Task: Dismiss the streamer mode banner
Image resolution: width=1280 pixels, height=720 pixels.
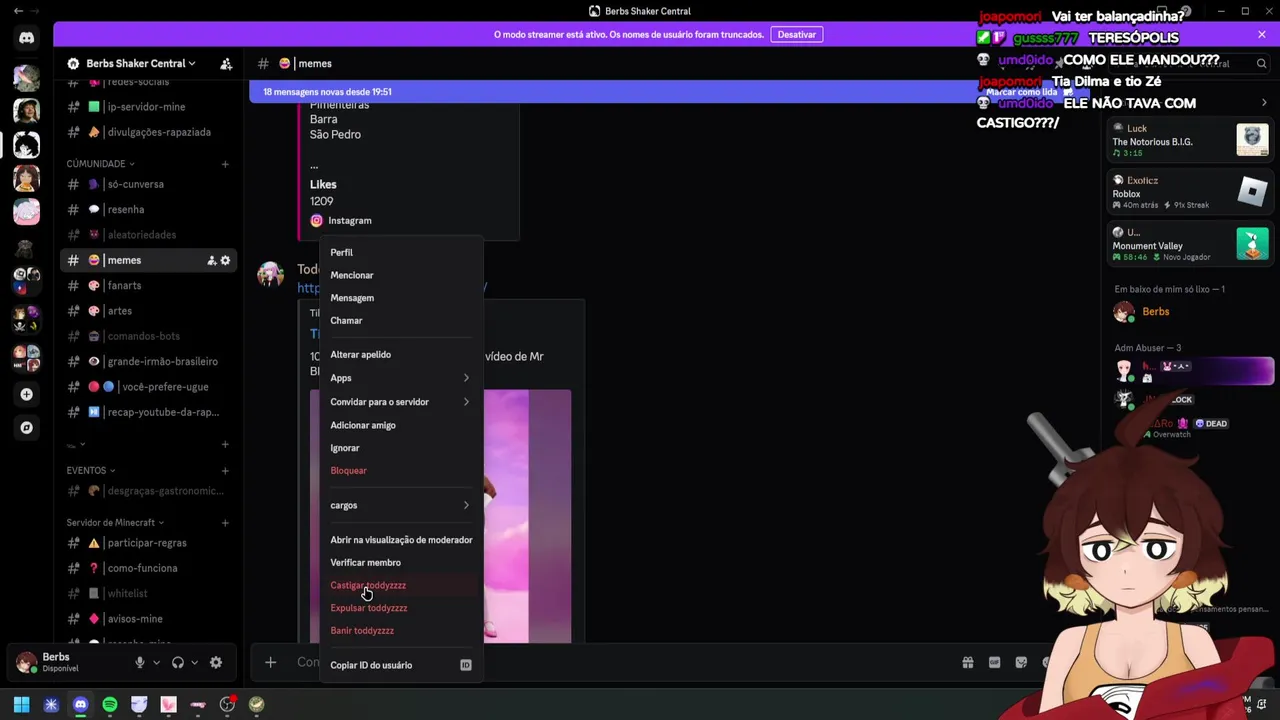Action: 1261,35
